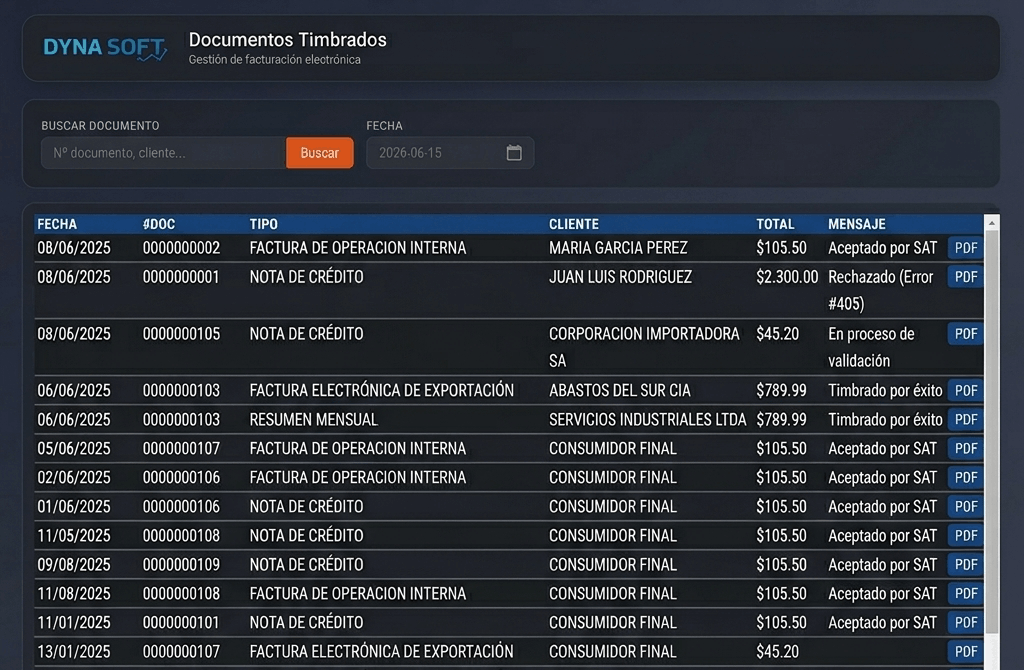Select client SERVICIOS INDUSTRIALES LTDA
Image resolution: width=1024 pixels, height=670 pixels.
(x=647, y=419)
